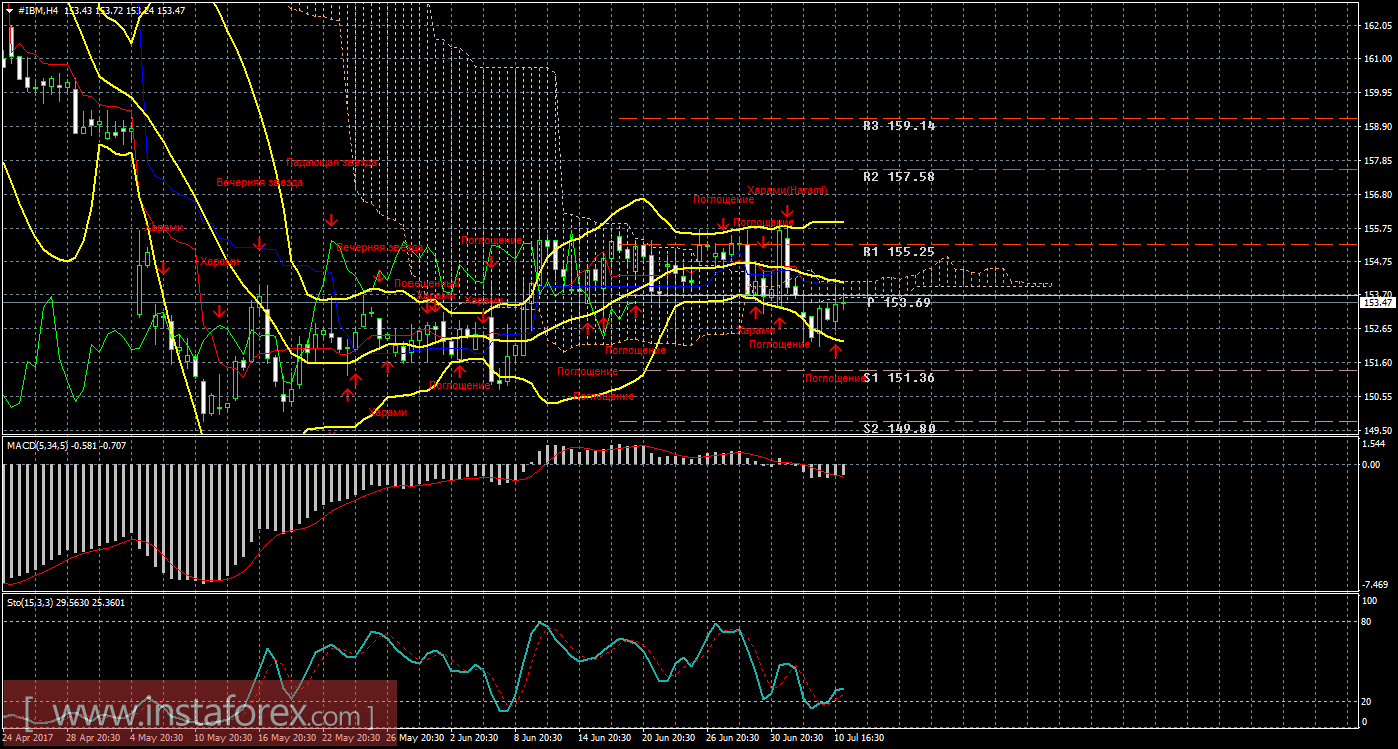The height and width of the screenshot is (749, 1398).
Task: Click the 159.95 price axis value
Action: 1378,93
